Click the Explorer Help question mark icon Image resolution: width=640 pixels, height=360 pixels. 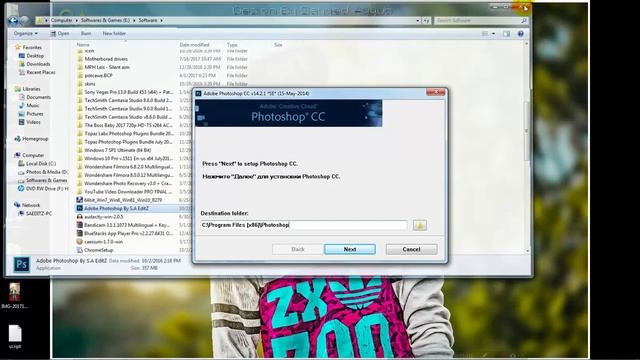point(520,33)
